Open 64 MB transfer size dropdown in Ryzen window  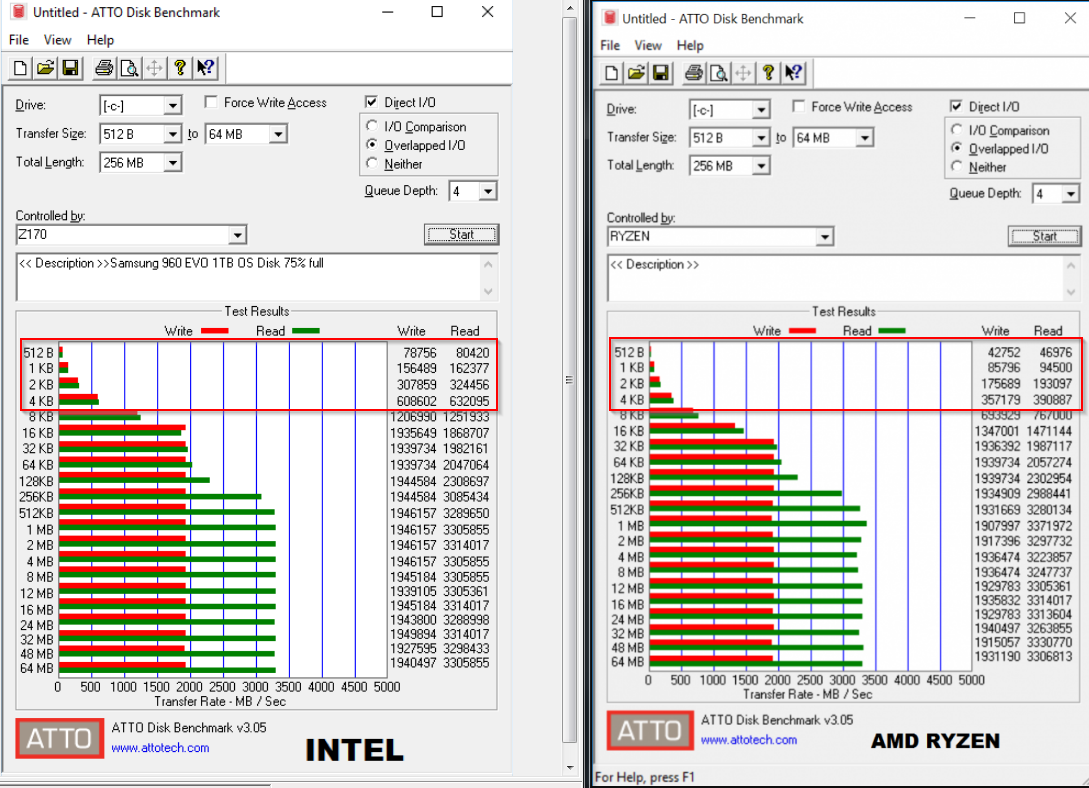click(864, 137)
